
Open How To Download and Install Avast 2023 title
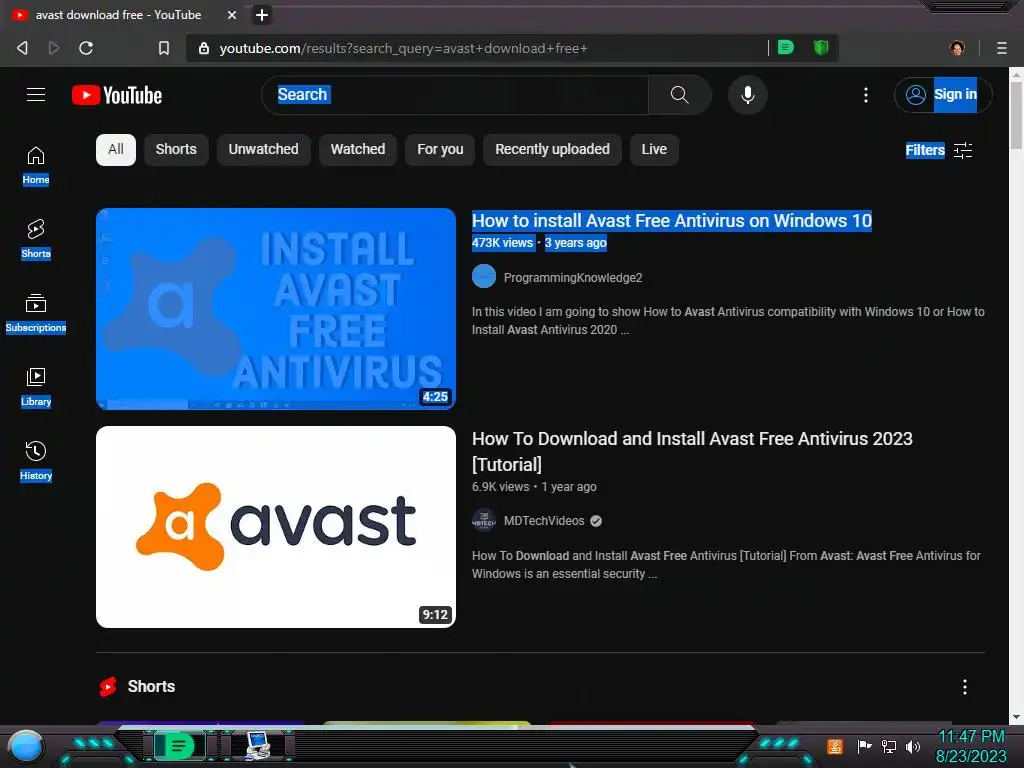[692, 451]
